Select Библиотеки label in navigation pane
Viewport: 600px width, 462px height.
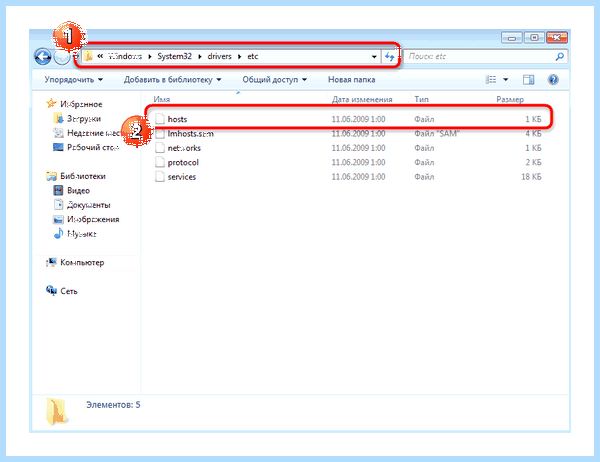tap(83, 176)
